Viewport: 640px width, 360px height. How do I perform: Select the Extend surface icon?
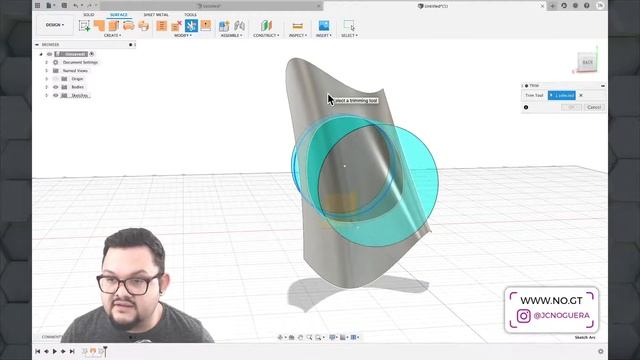click(x=206, y=26)
